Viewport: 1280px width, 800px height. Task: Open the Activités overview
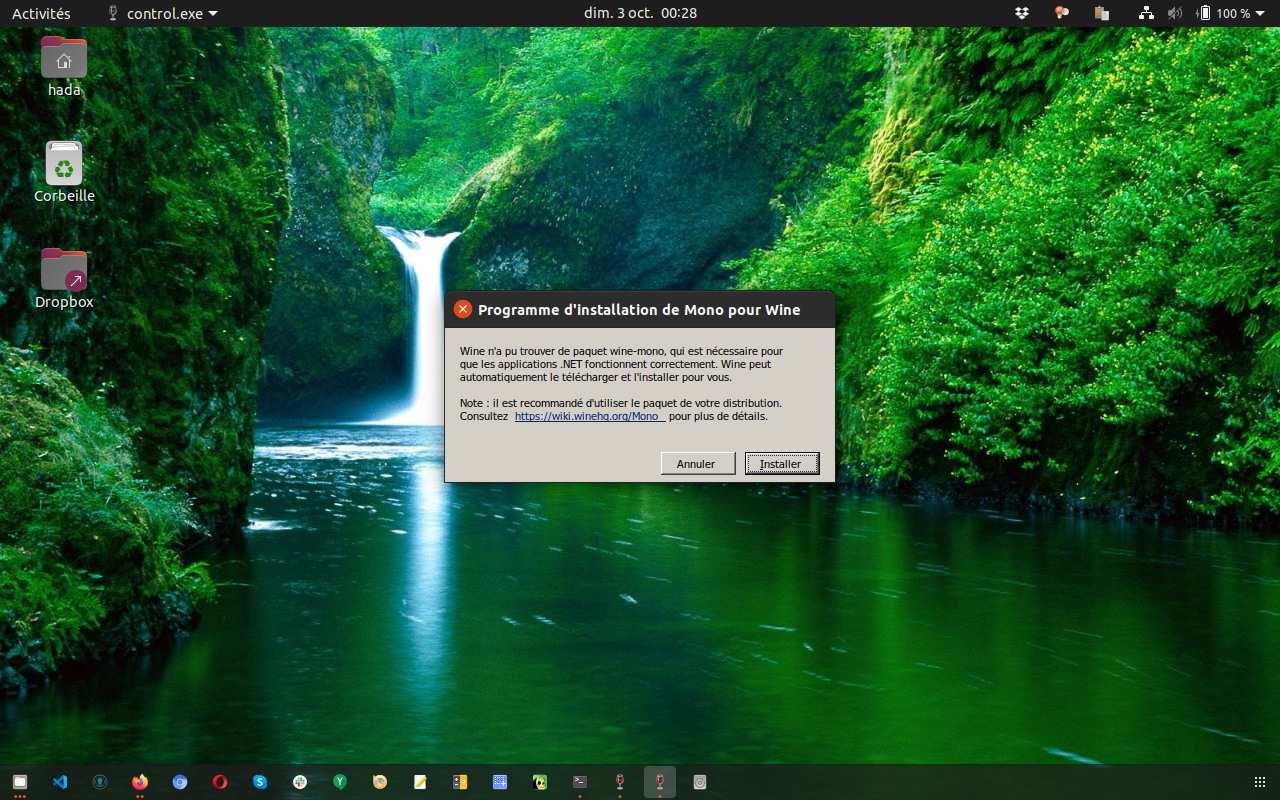pyautogui.click(x=41, y=13)
